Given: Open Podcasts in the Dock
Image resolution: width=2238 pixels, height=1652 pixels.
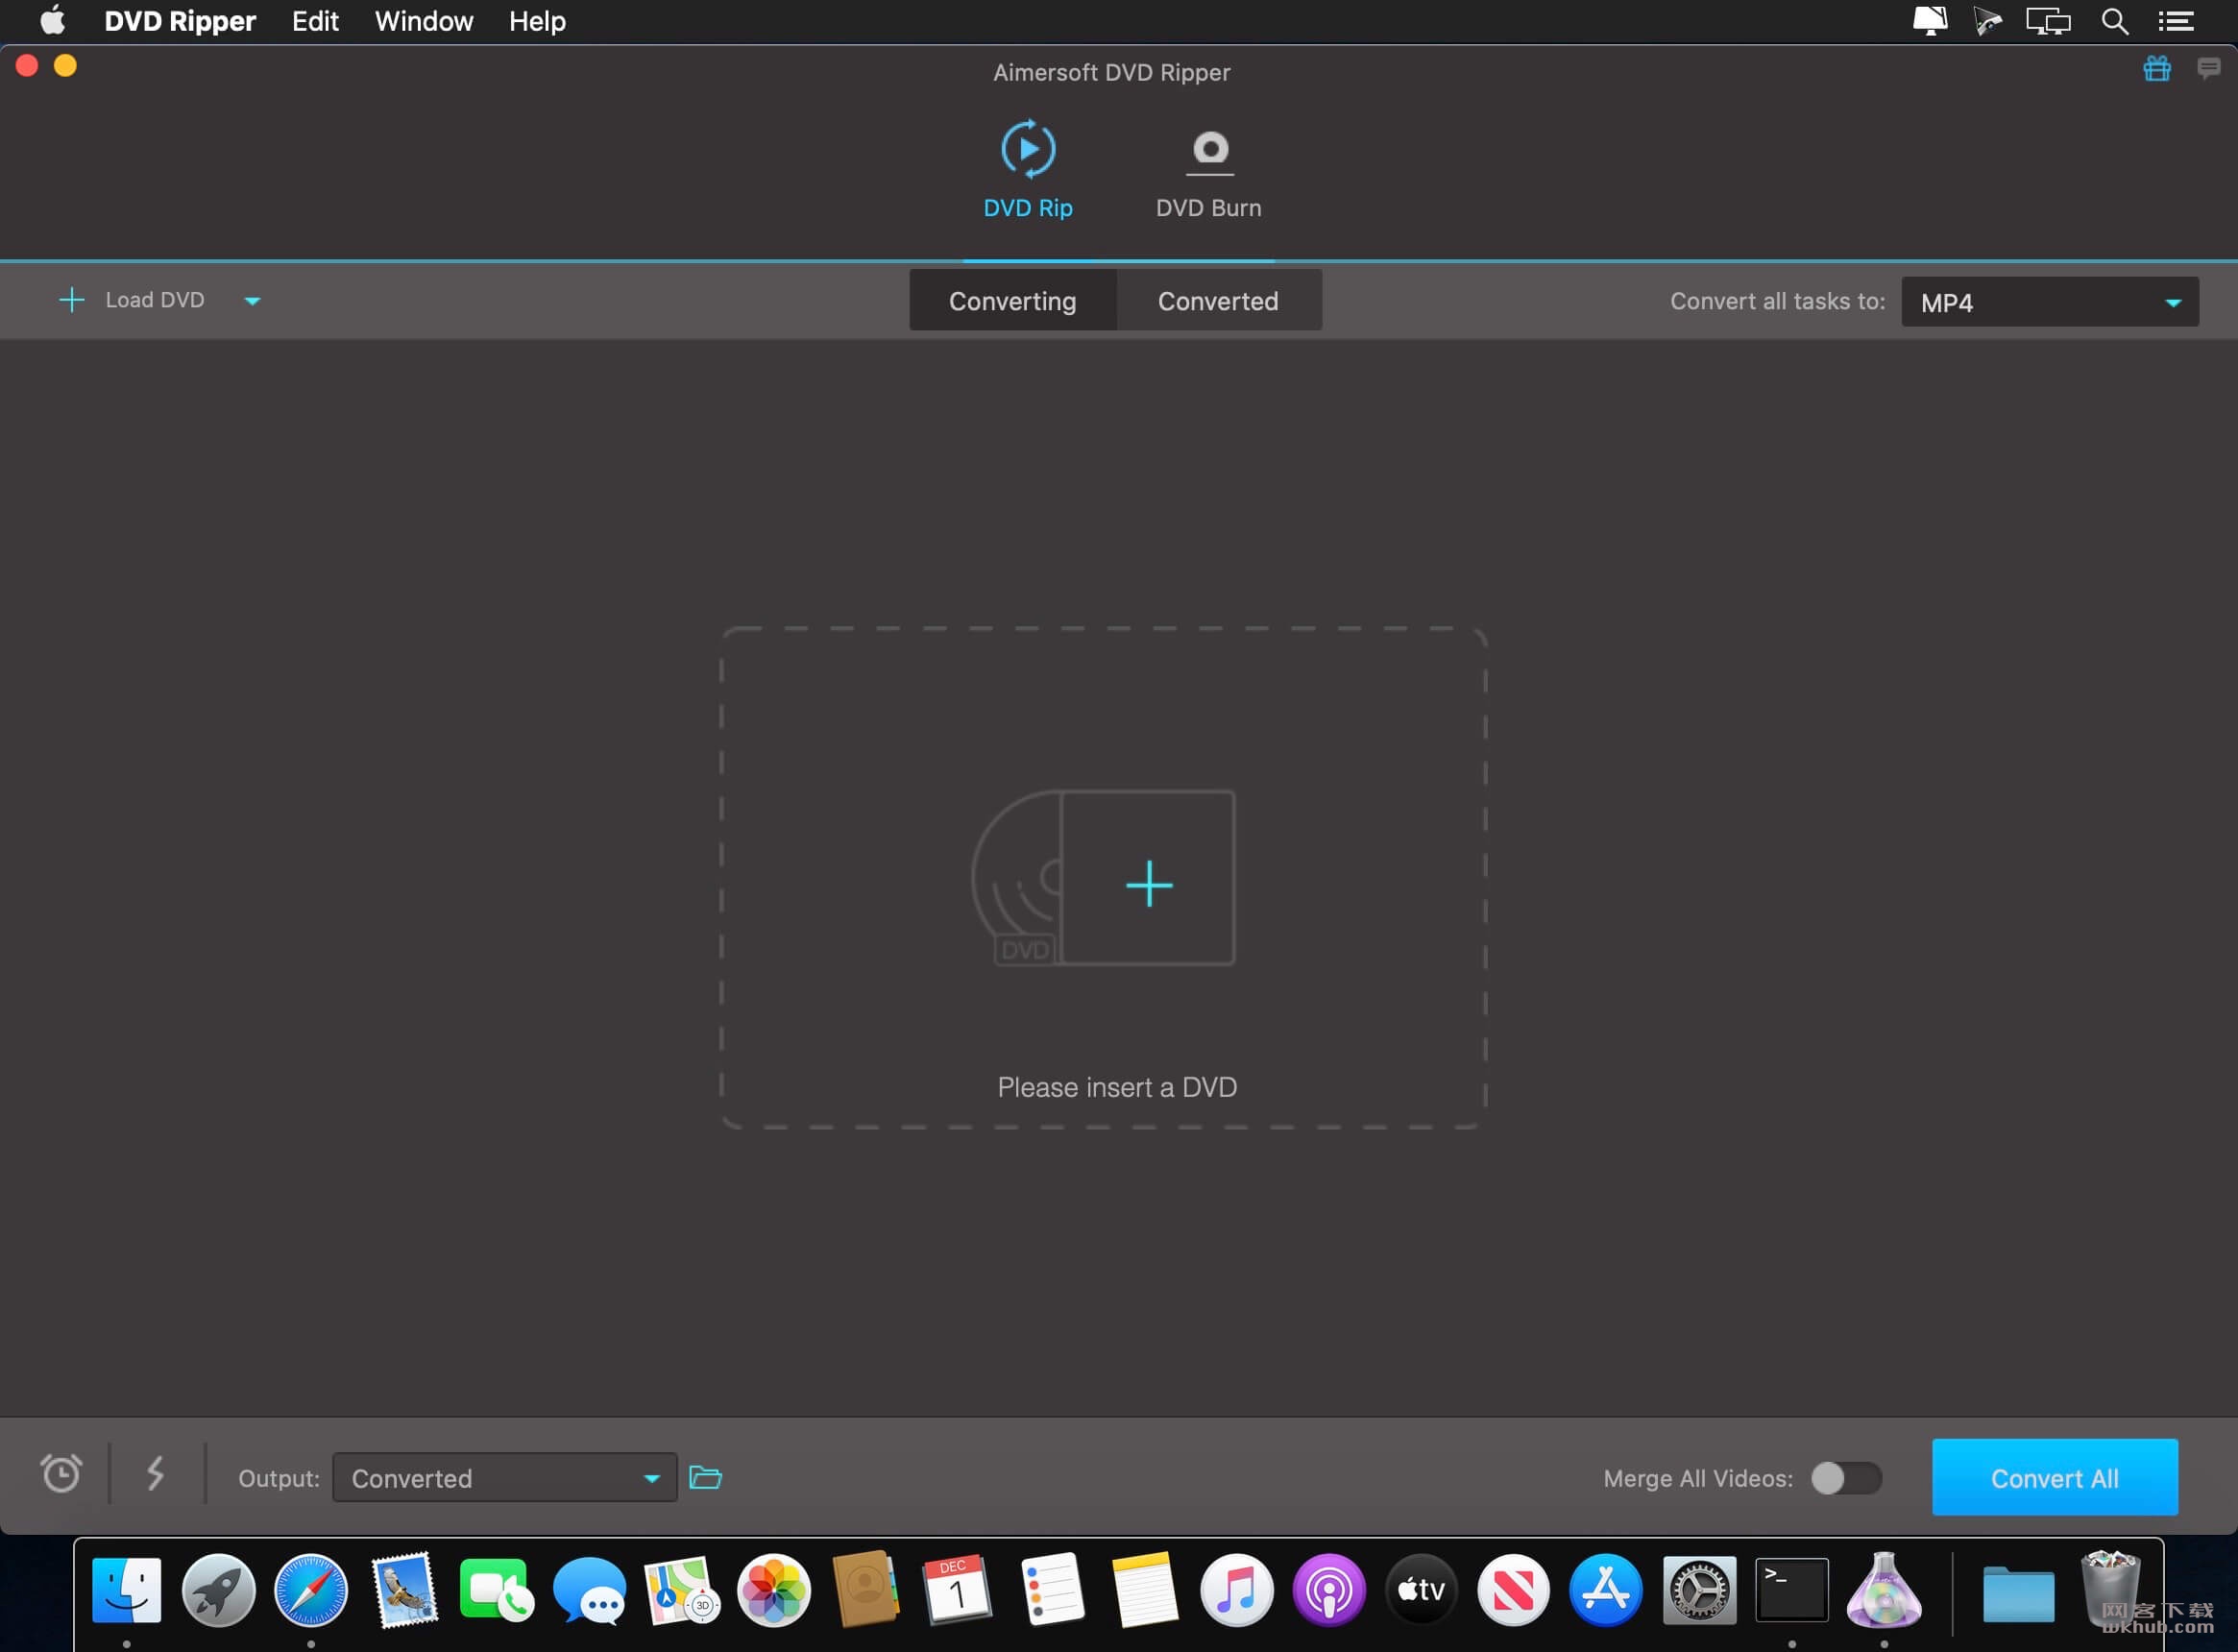Looking at the screenshot, I should click(1329, 1590).
